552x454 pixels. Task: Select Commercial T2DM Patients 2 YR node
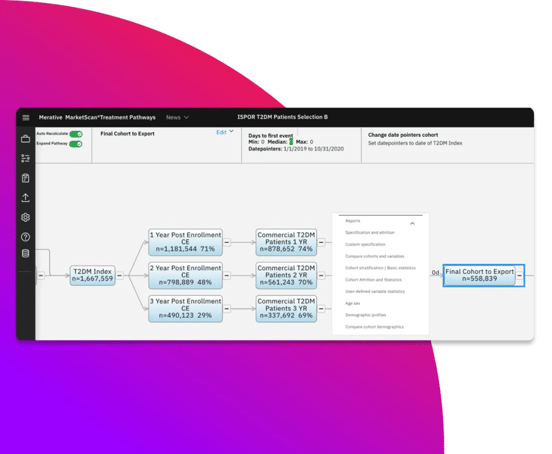[286, 275]
